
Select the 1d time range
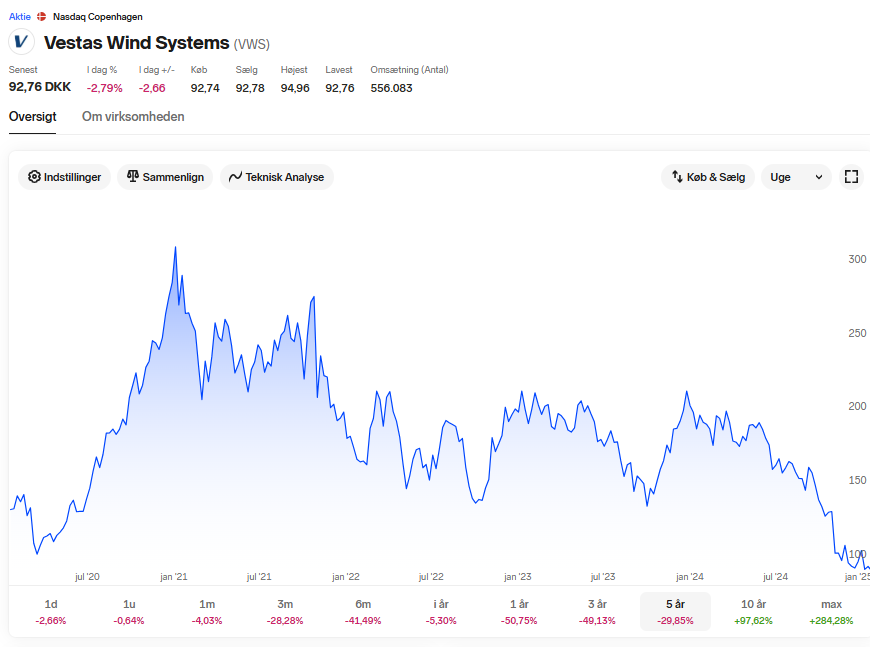[51, 611]
